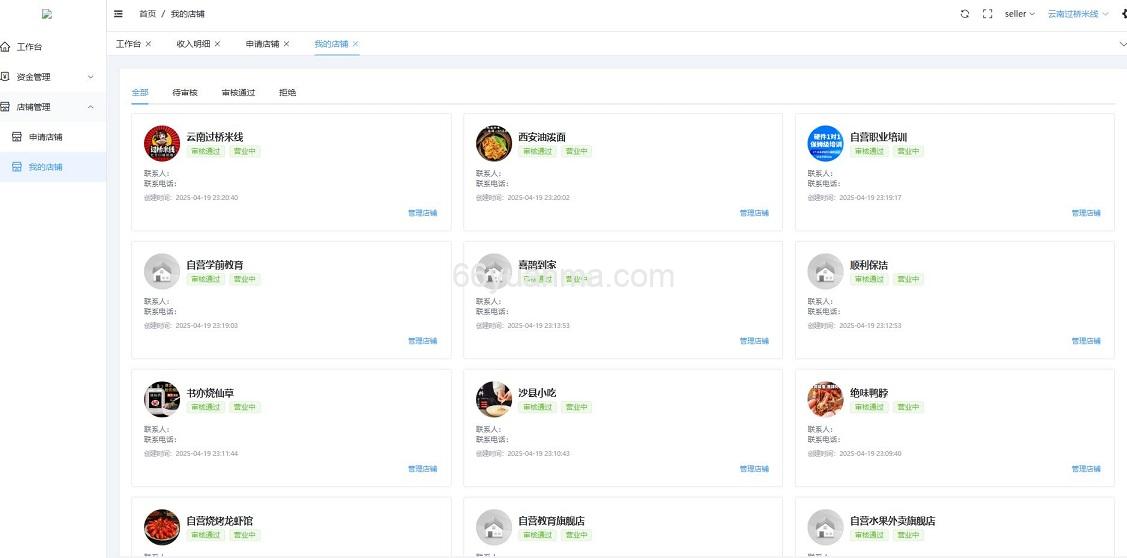Expand the 资金管理 sidebar menu

[90, 77]
